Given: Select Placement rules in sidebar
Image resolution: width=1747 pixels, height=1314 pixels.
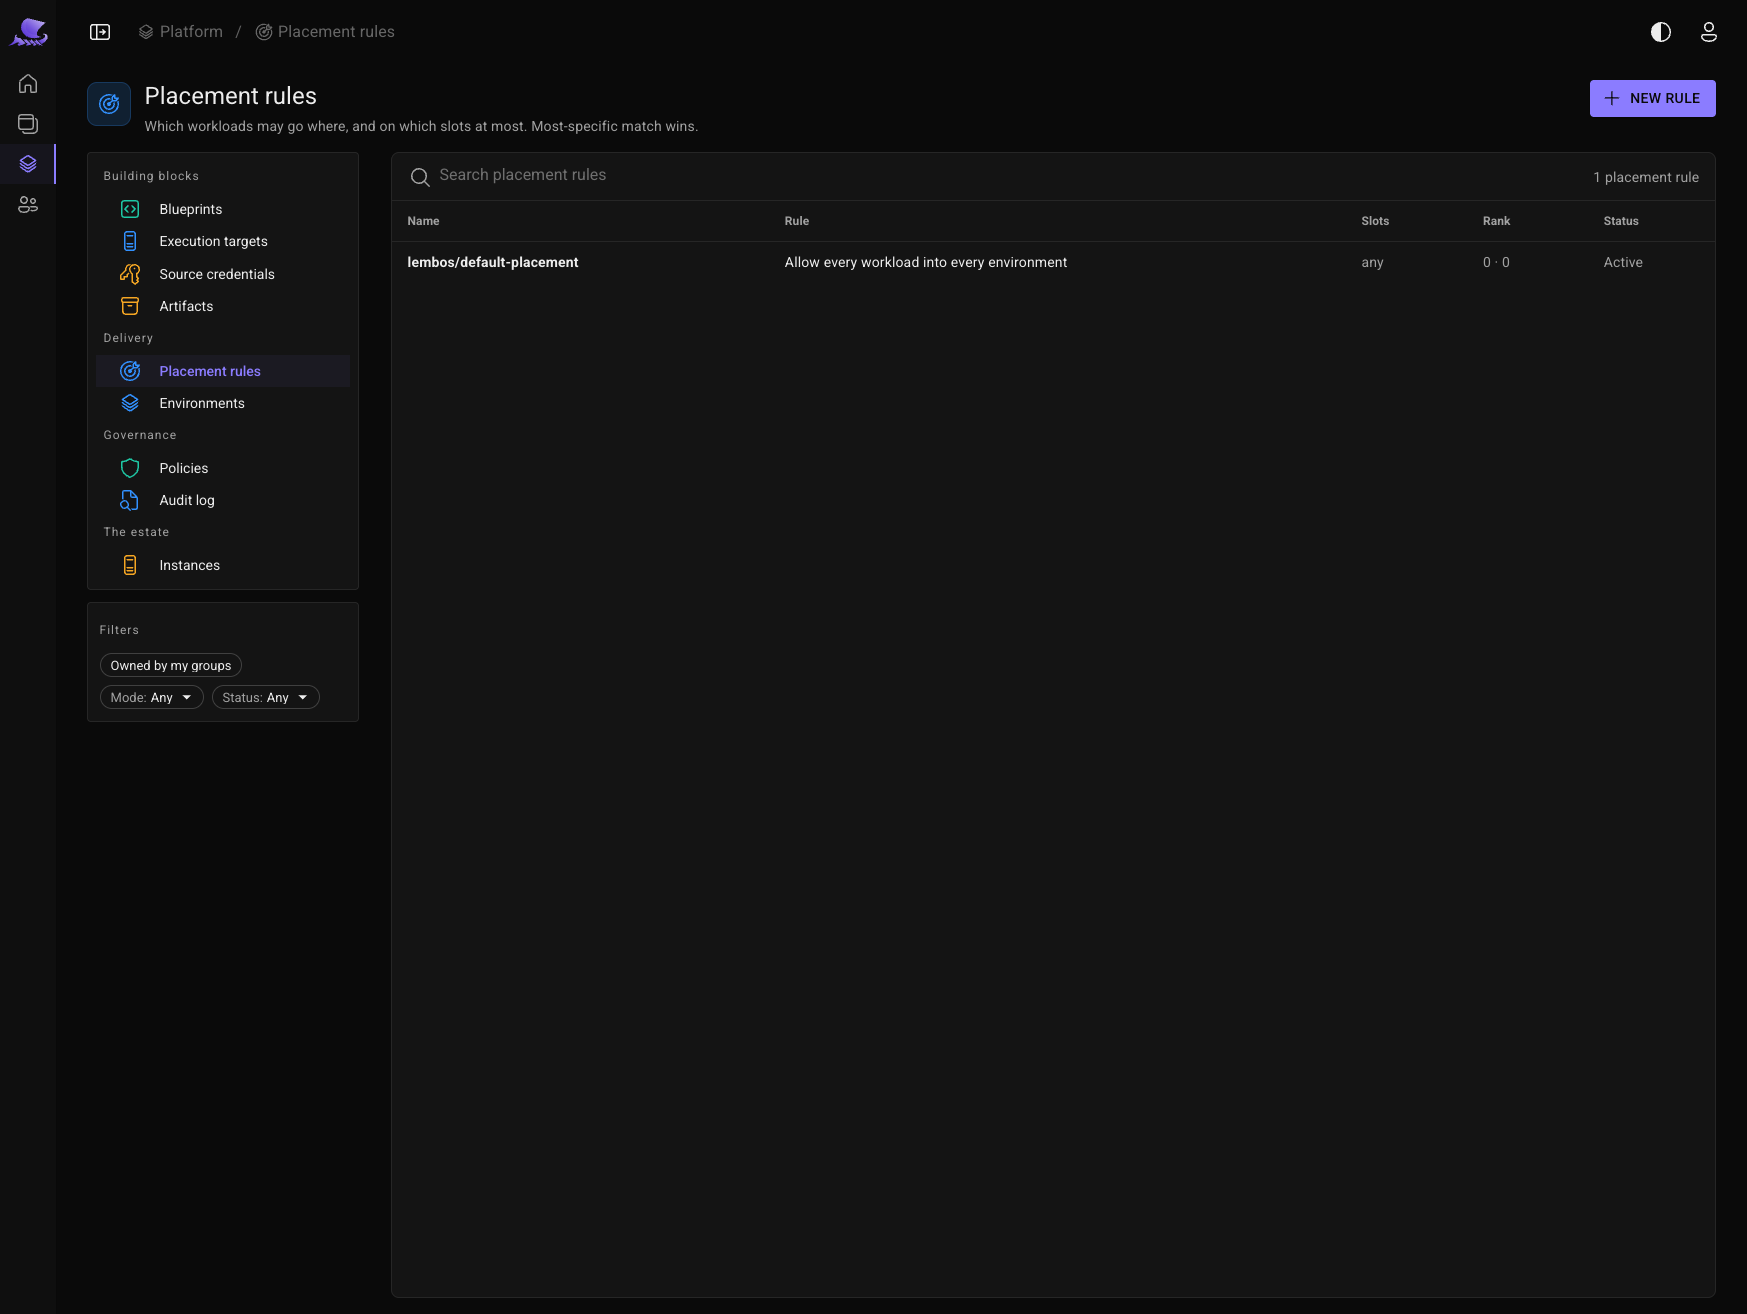Looking at the screenshot, I should [x=223, y=371].
